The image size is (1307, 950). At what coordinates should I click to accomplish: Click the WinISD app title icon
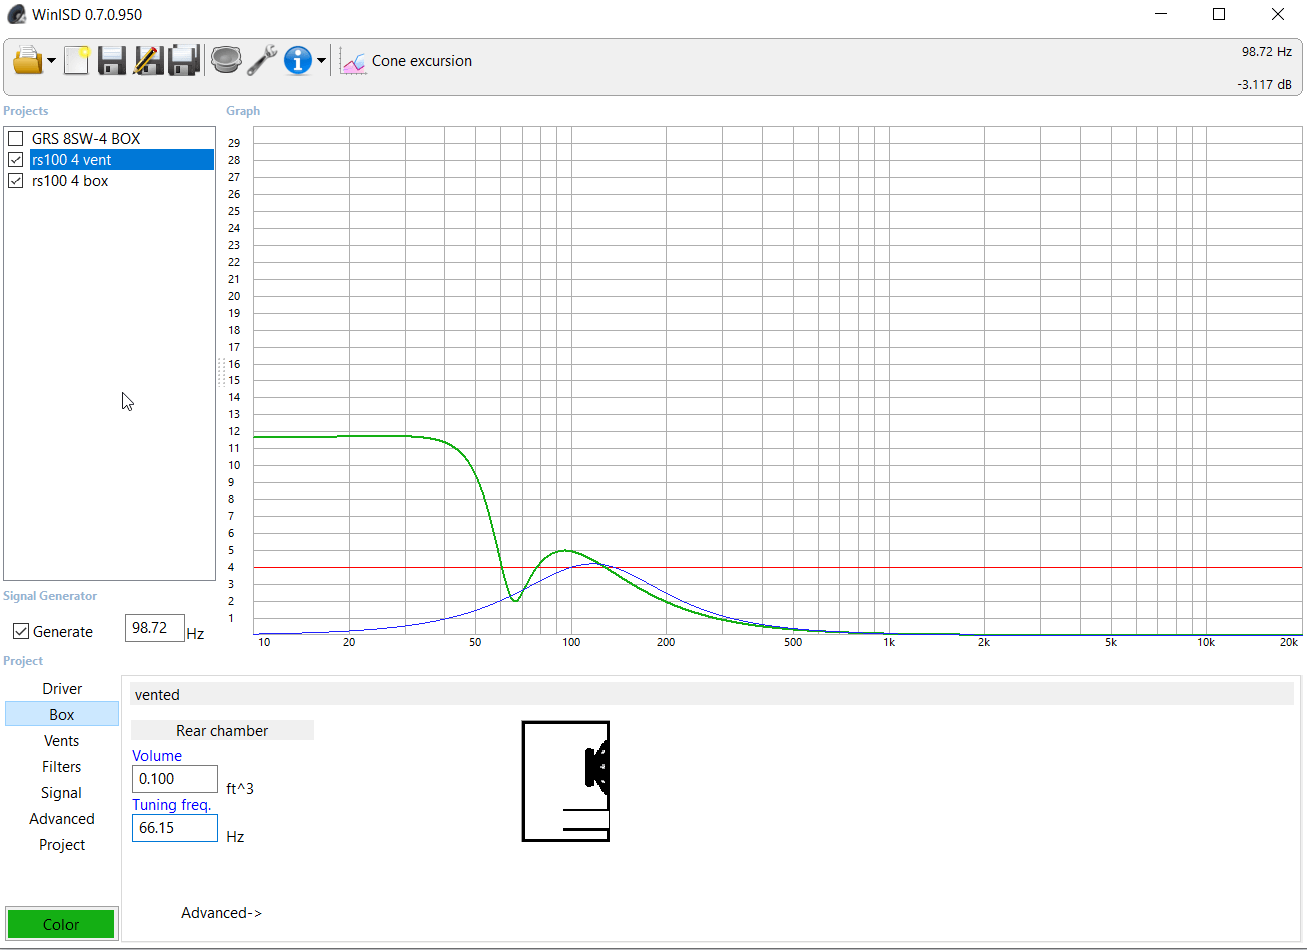(x=16, y=14)
